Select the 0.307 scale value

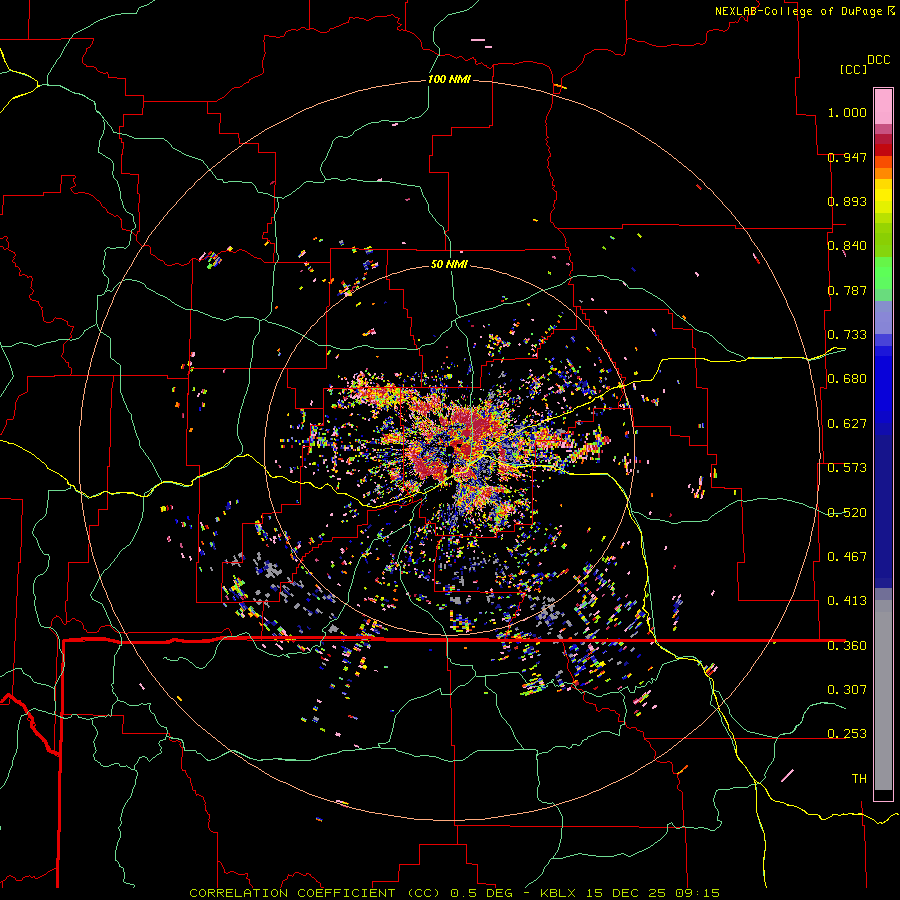pyautogui.click(x=847, y=689)
